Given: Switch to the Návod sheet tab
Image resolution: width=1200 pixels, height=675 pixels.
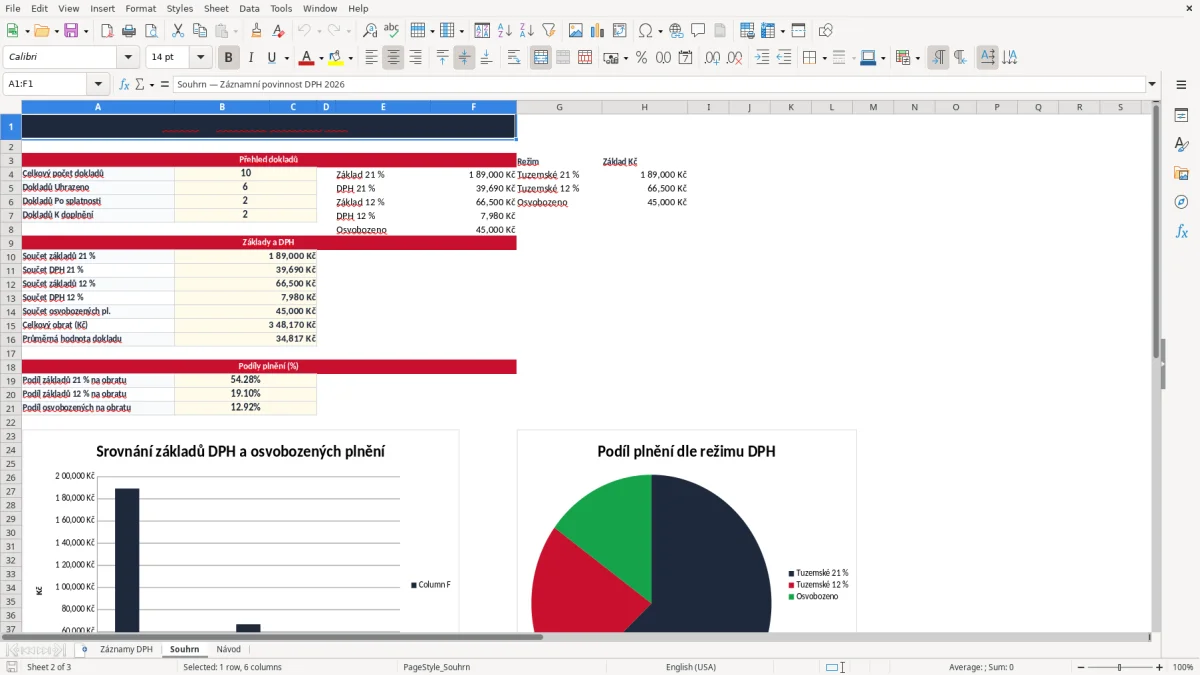Looking at the screenshot, I should point(228,649).
